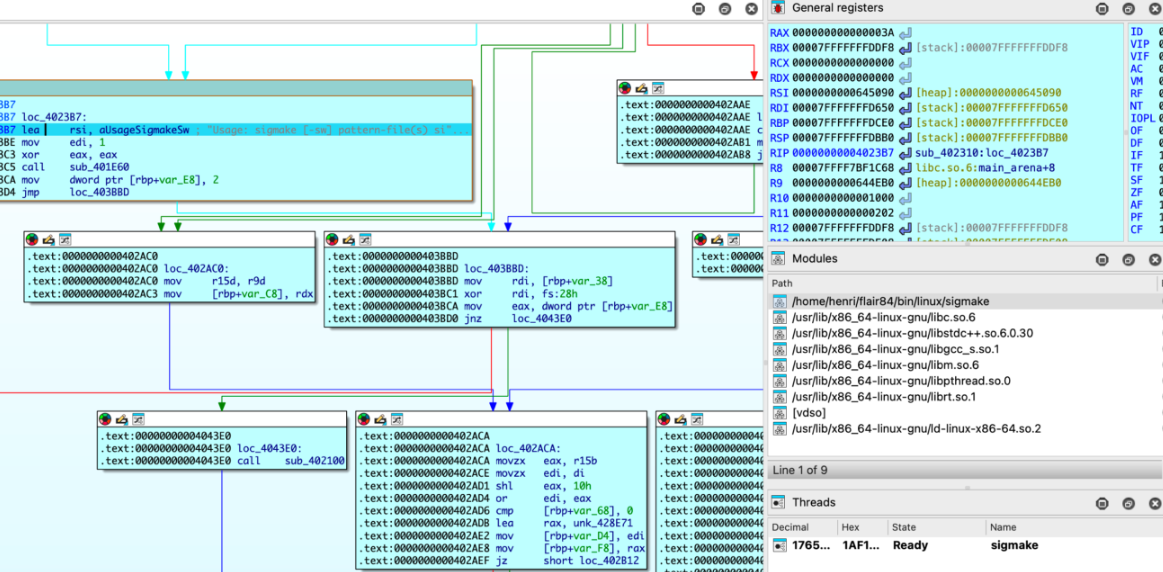Select the [vdso] module entry

[808, 413]
